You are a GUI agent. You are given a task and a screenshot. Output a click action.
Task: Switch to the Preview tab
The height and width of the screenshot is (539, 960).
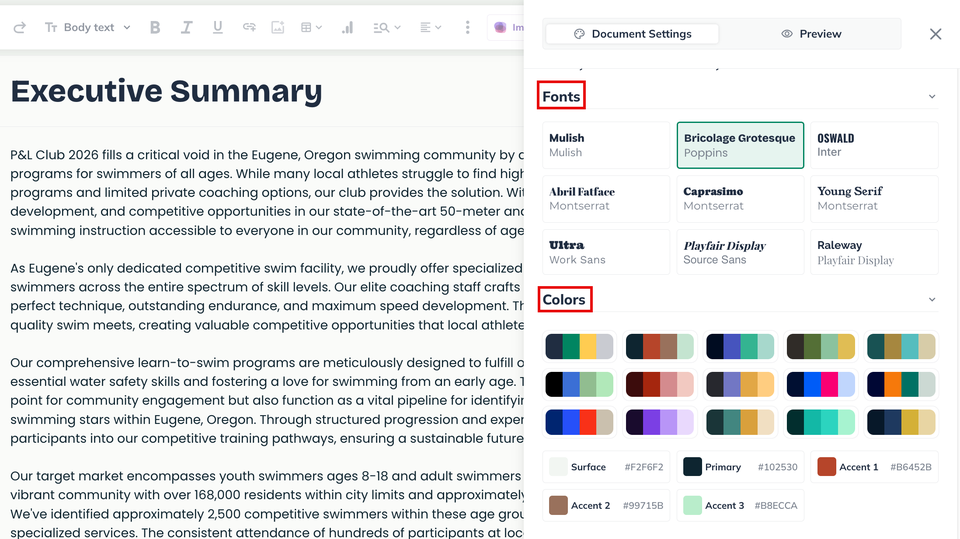pos(811,34)
